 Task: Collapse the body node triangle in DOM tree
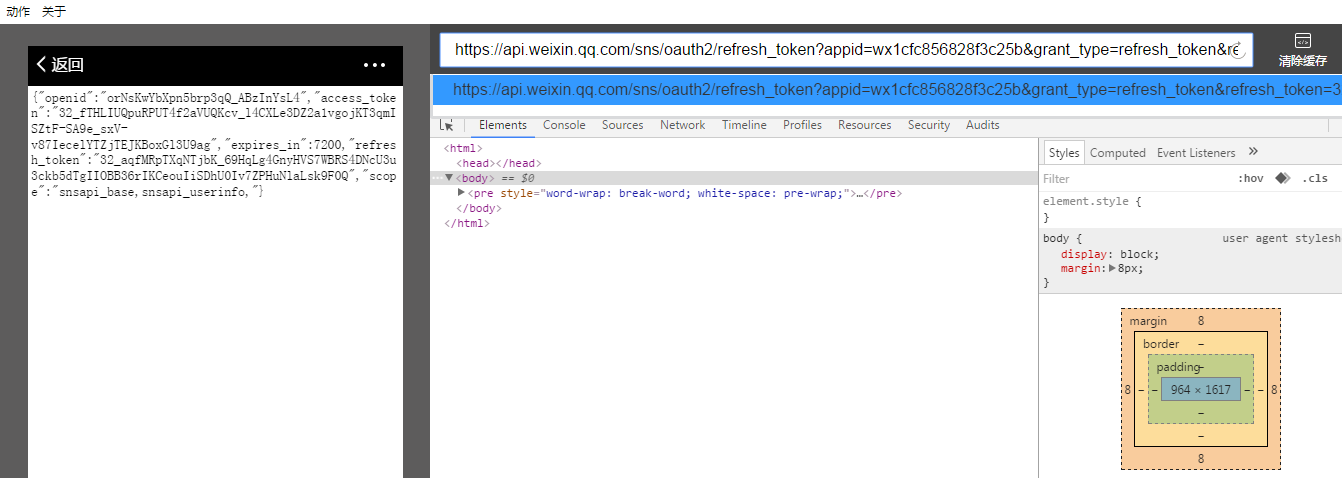tap(449, 178)
